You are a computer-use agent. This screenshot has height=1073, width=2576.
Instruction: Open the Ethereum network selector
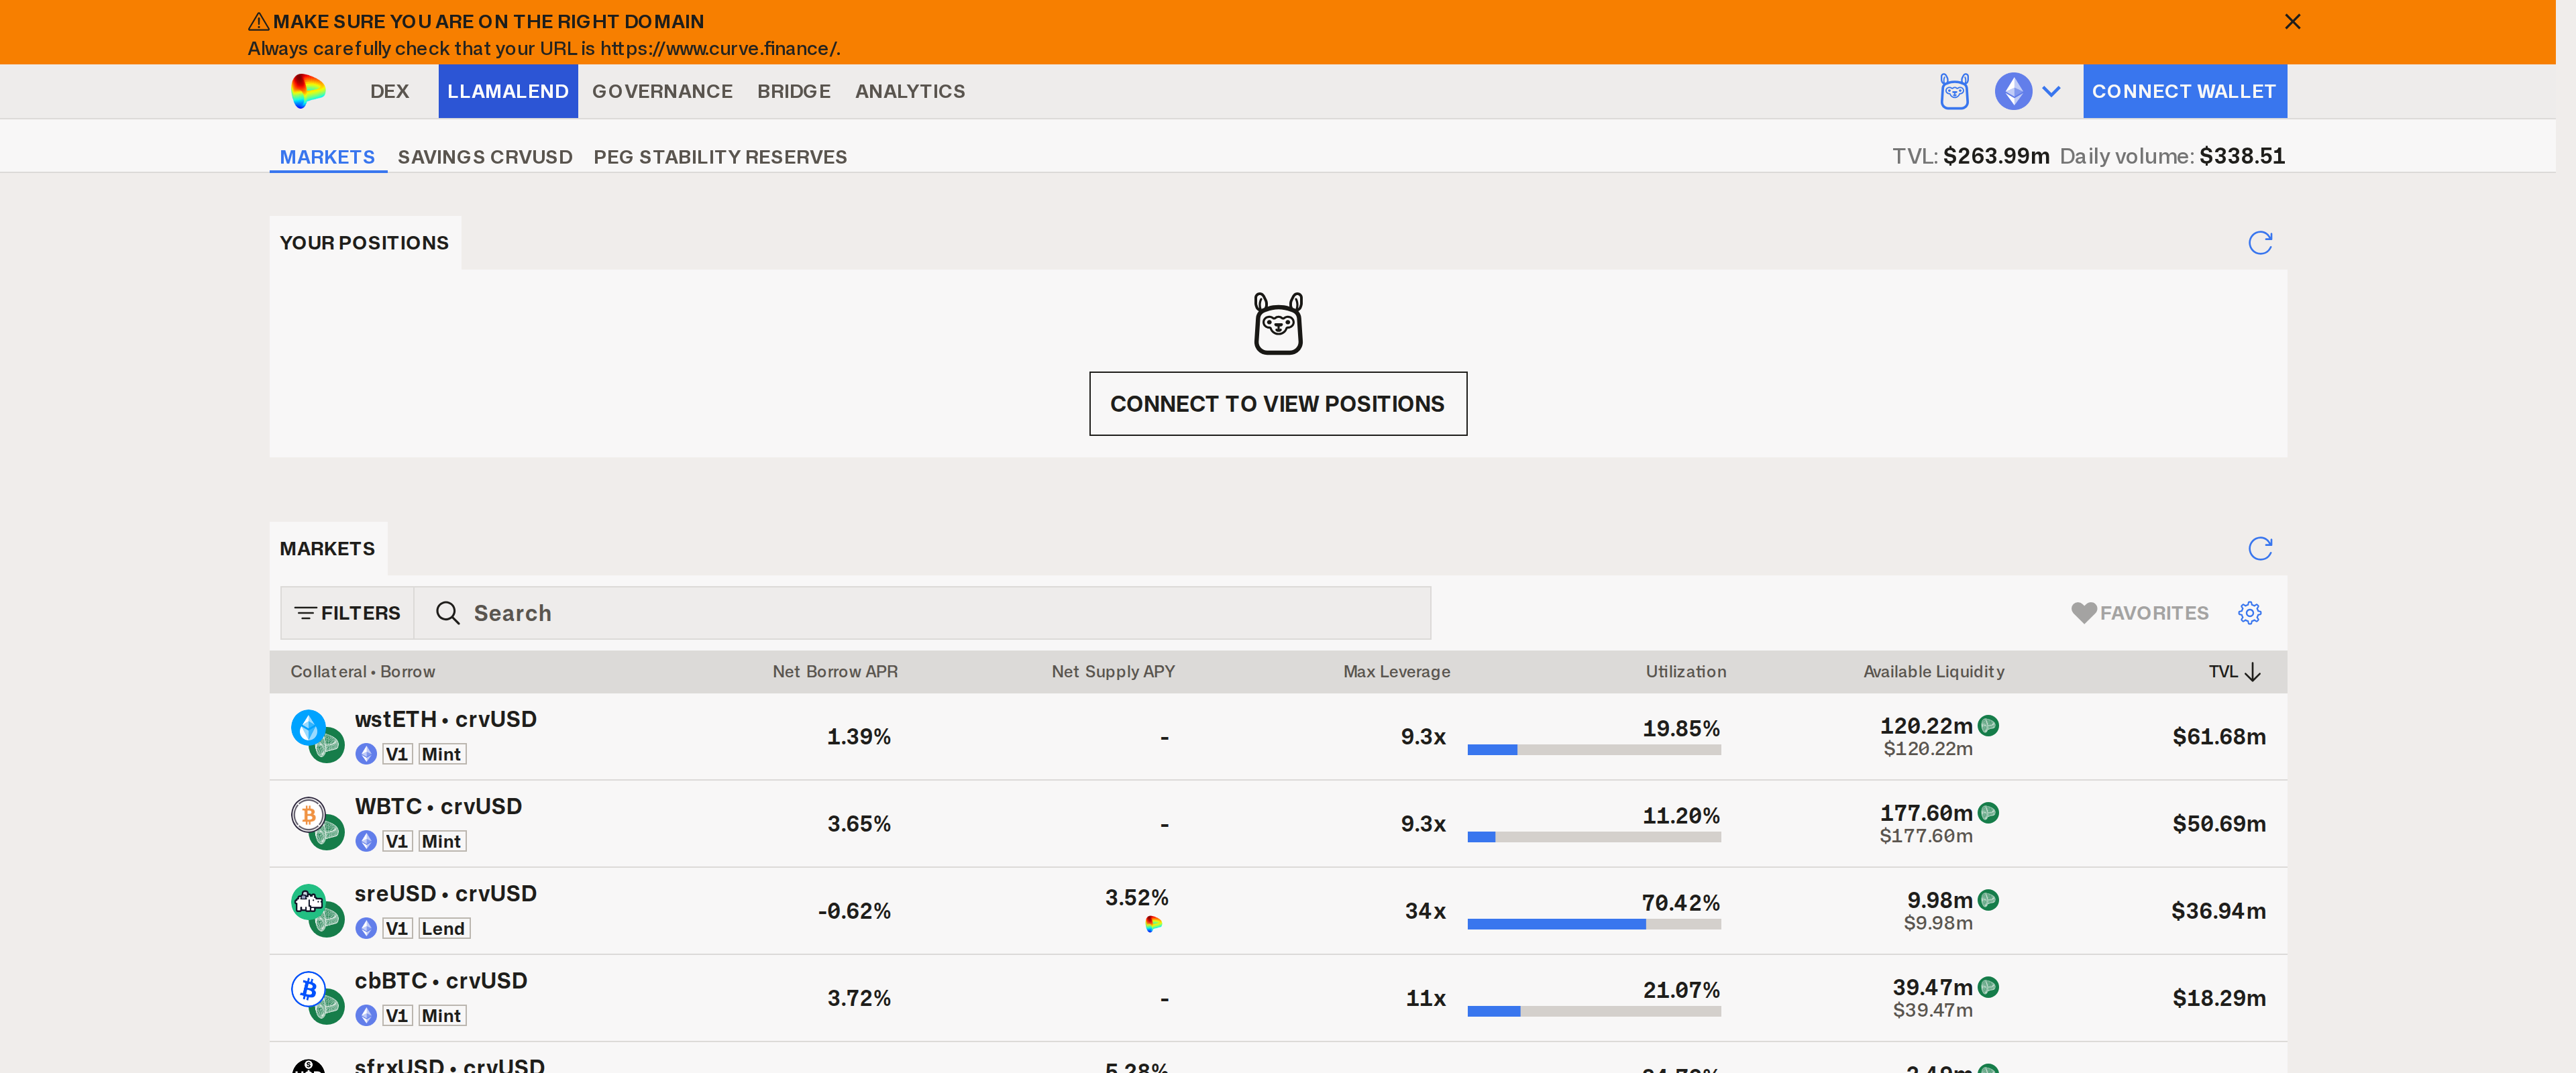point(2027,91)
